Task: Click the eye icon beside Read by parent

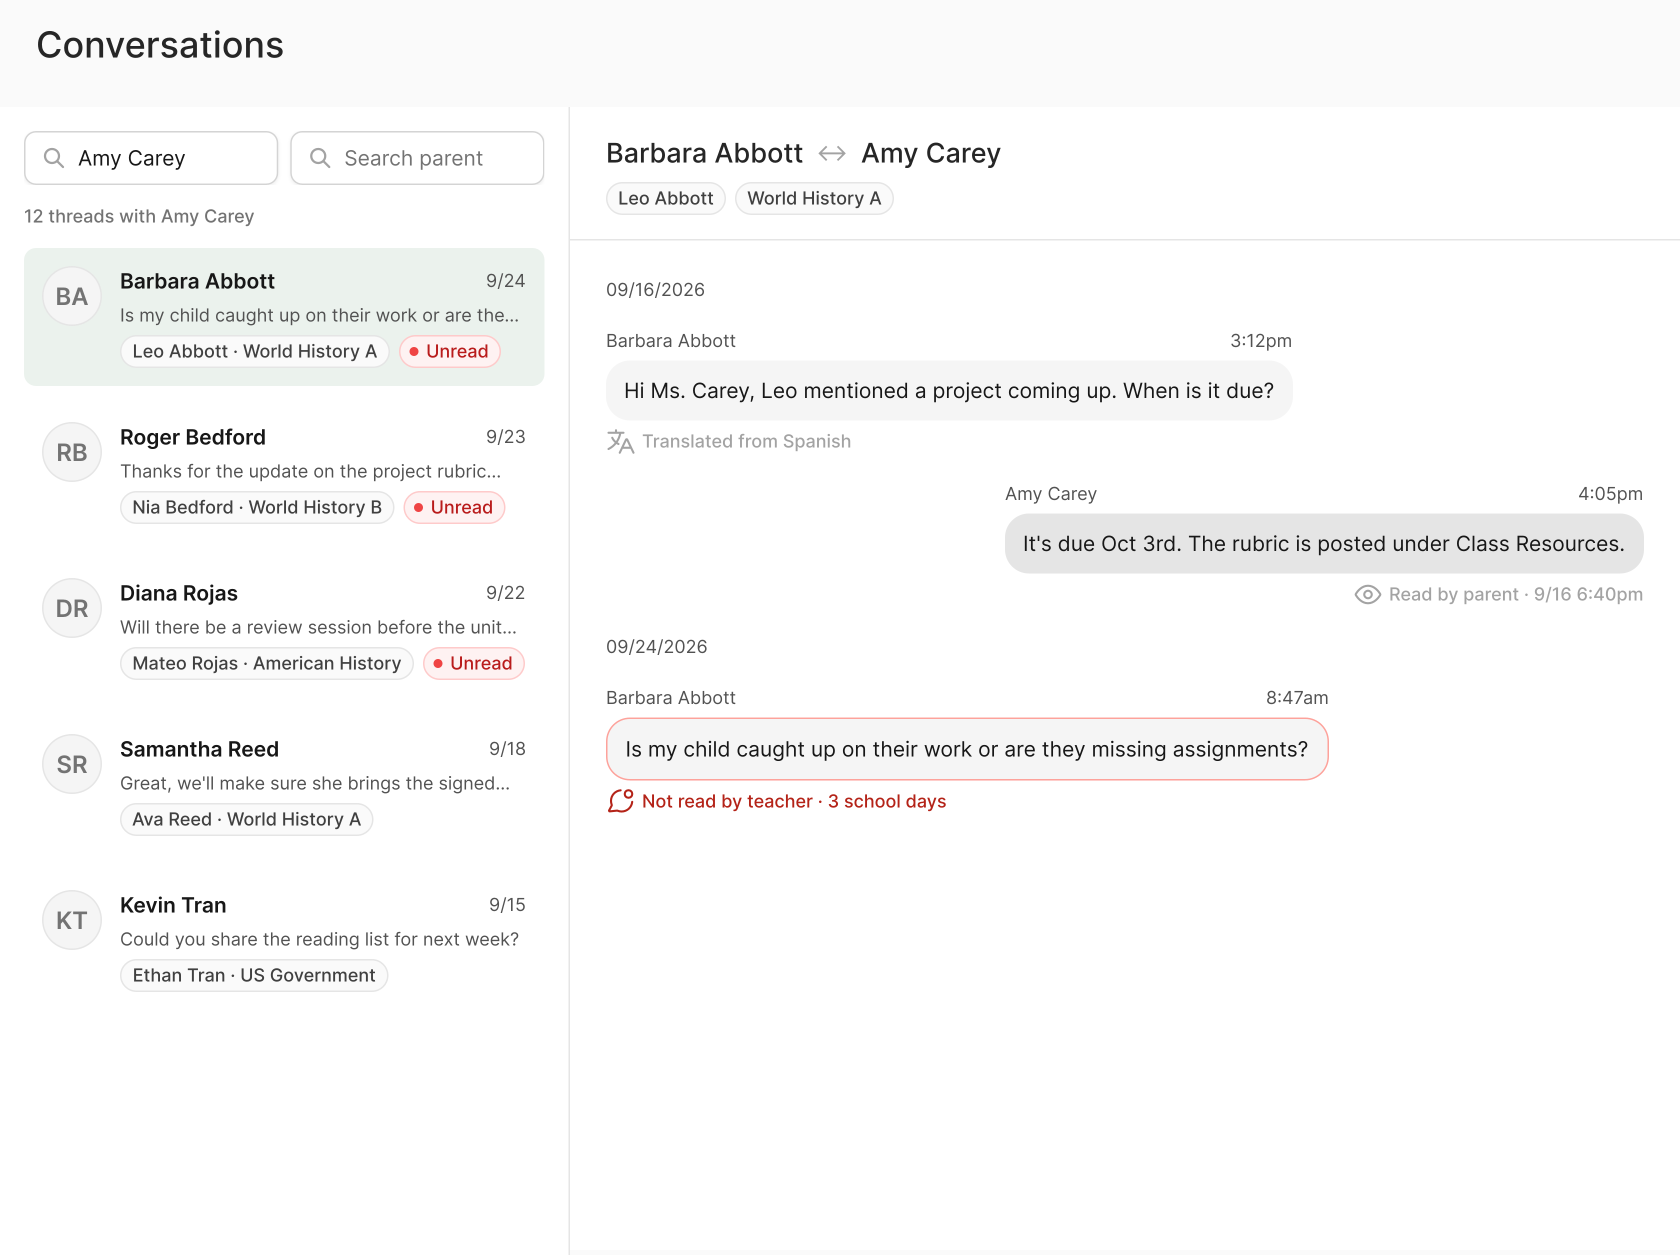Action: pyautogui.click(x=1367, y=594)
